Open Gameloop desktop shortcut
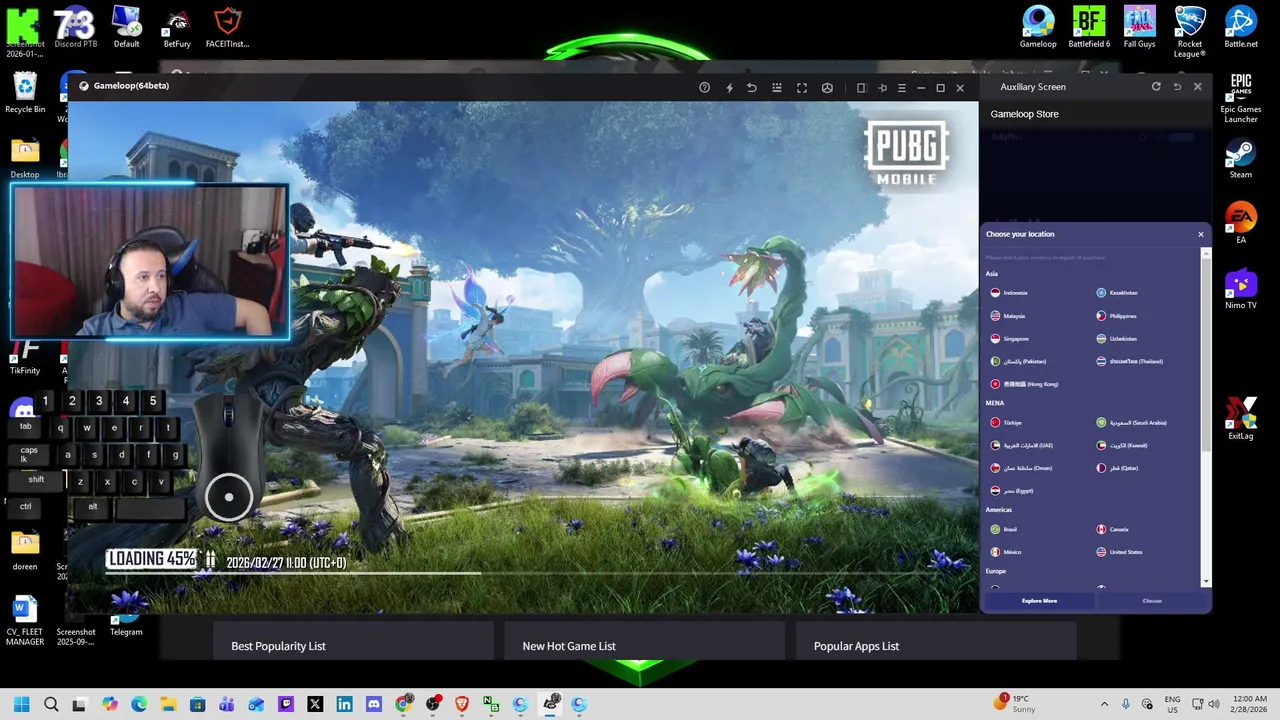The width and height of the screenshot is (1280, 720). 1038,27
